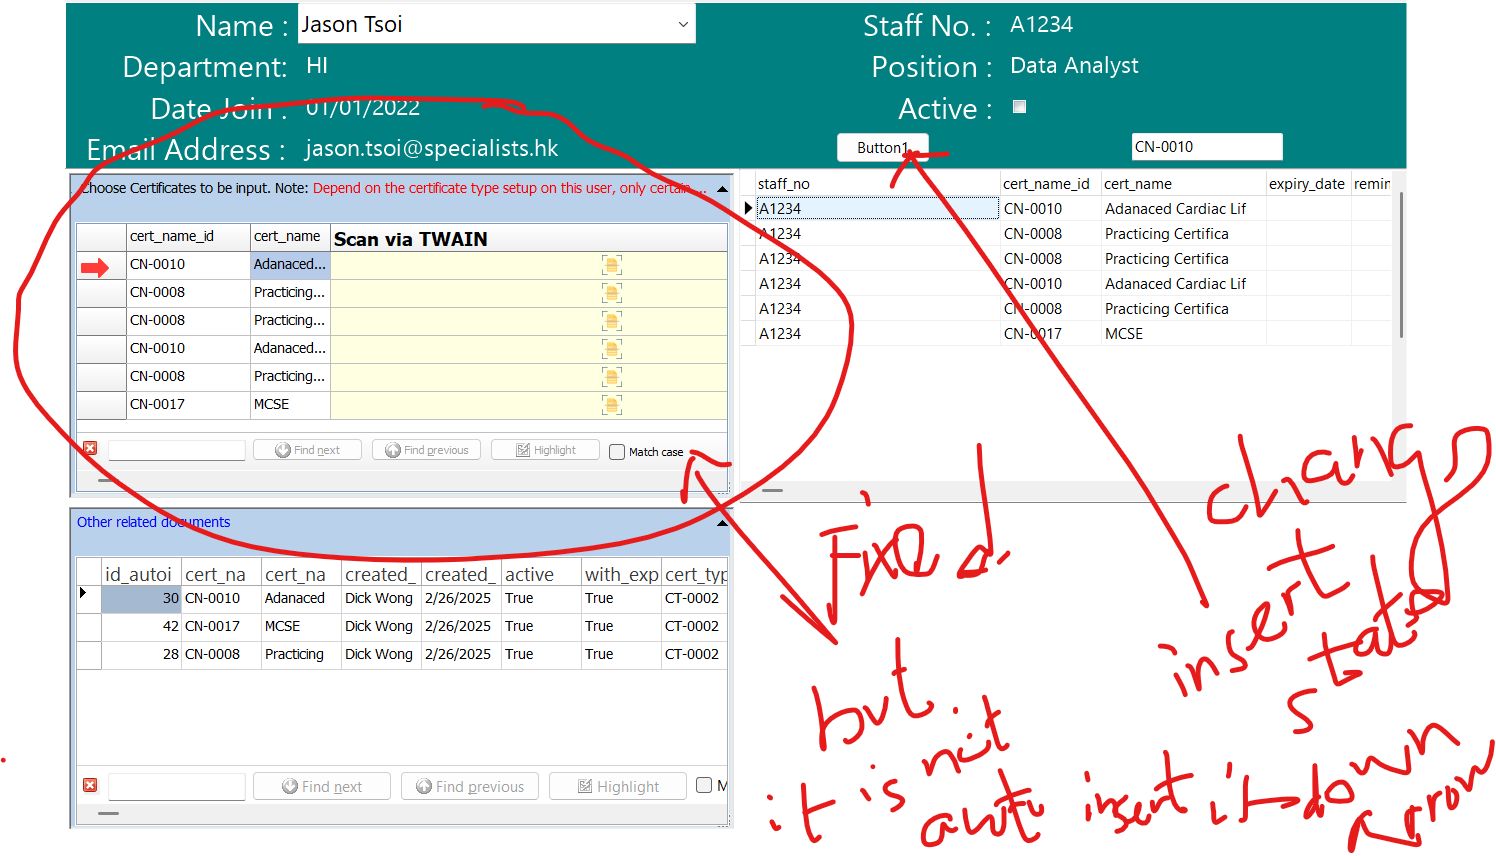Image resolution: width=1496 pixels, height=856 pixels.
Task: Click the id cell 28 in Other related documents
Action: (141, 655)
